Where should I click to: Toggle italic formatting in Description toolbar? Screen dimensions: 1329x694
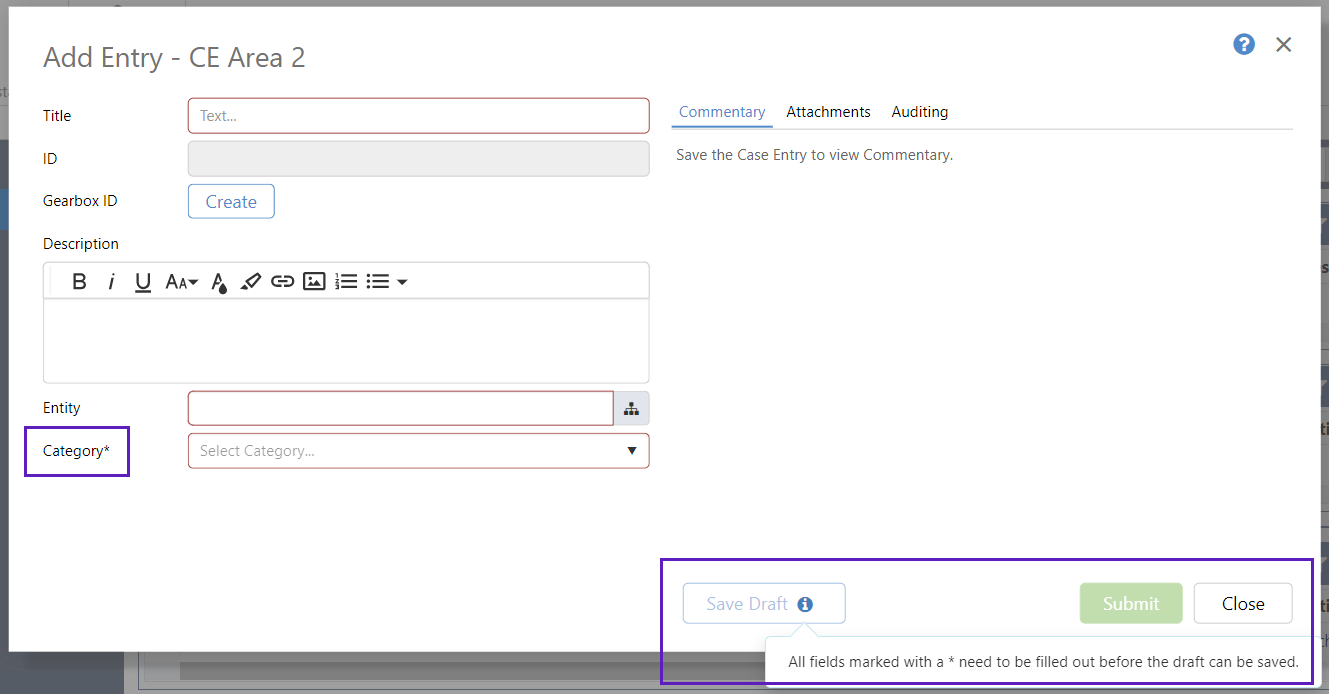pyautogui.click(x=112, y=282)
